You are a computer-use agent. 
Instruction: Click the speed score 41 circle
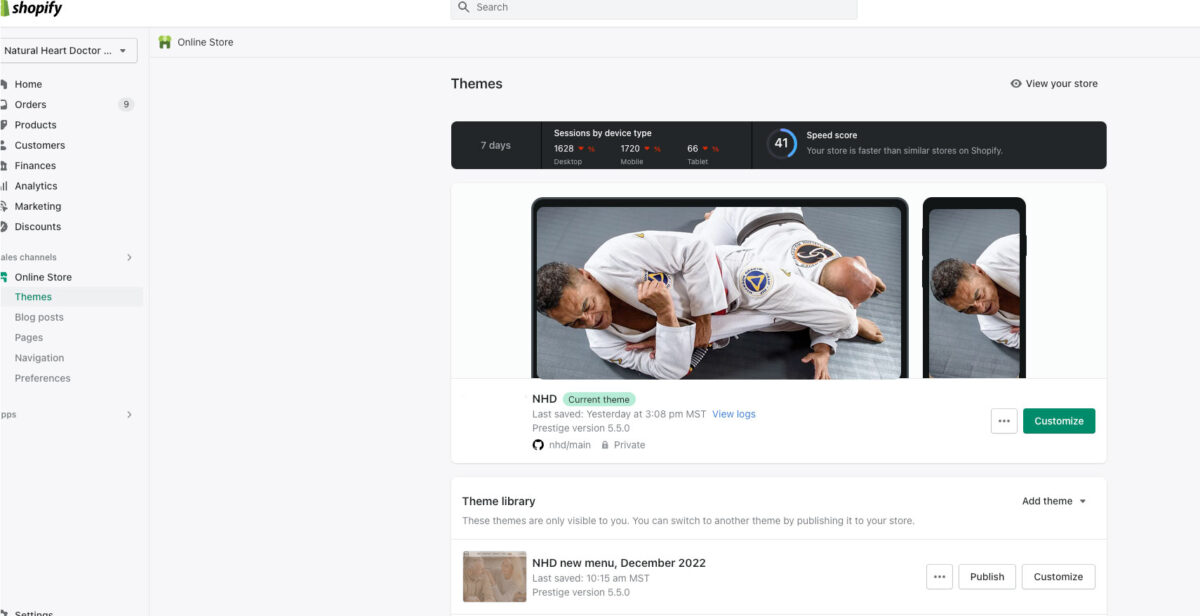(x=781, y=143)
